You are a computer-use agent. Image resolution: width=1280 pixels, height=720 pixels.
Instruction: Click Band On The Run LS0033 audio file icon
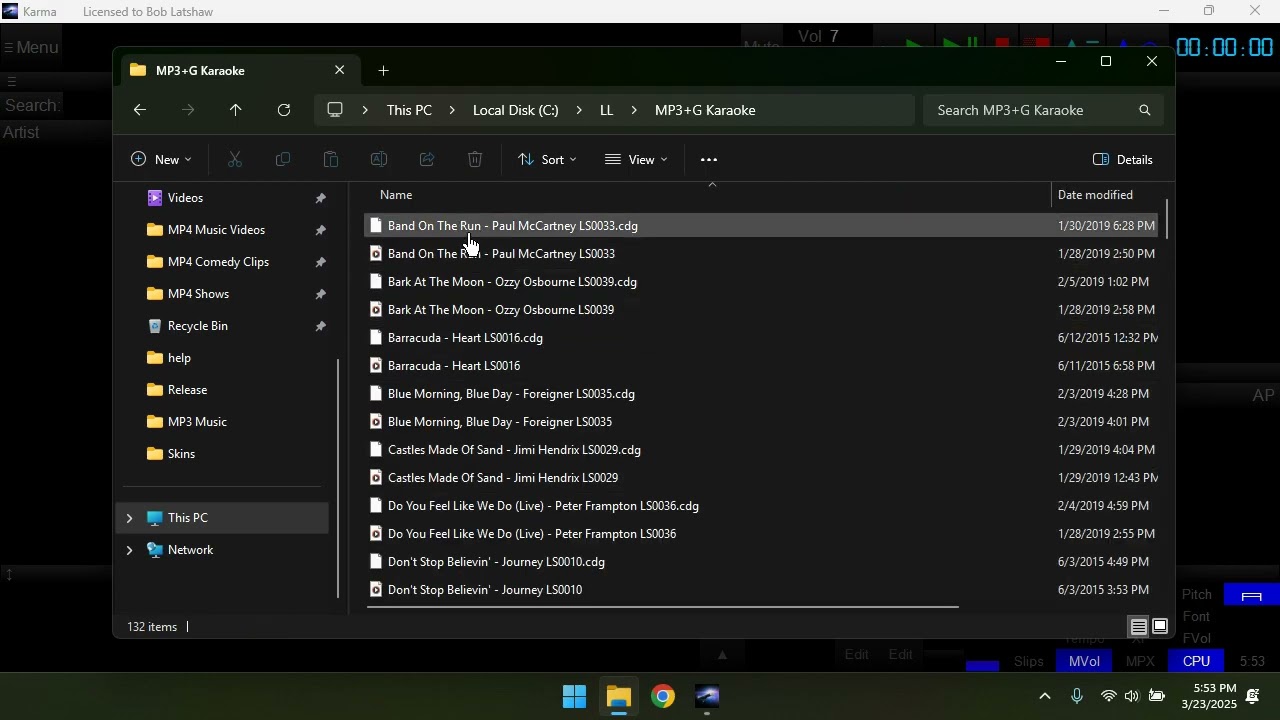coord(376,254)
